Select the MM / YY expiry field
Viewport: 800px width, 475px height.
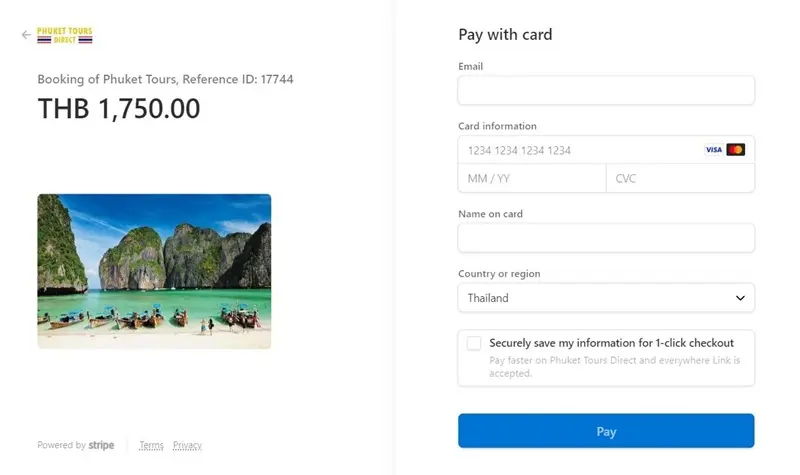(531, 179)
